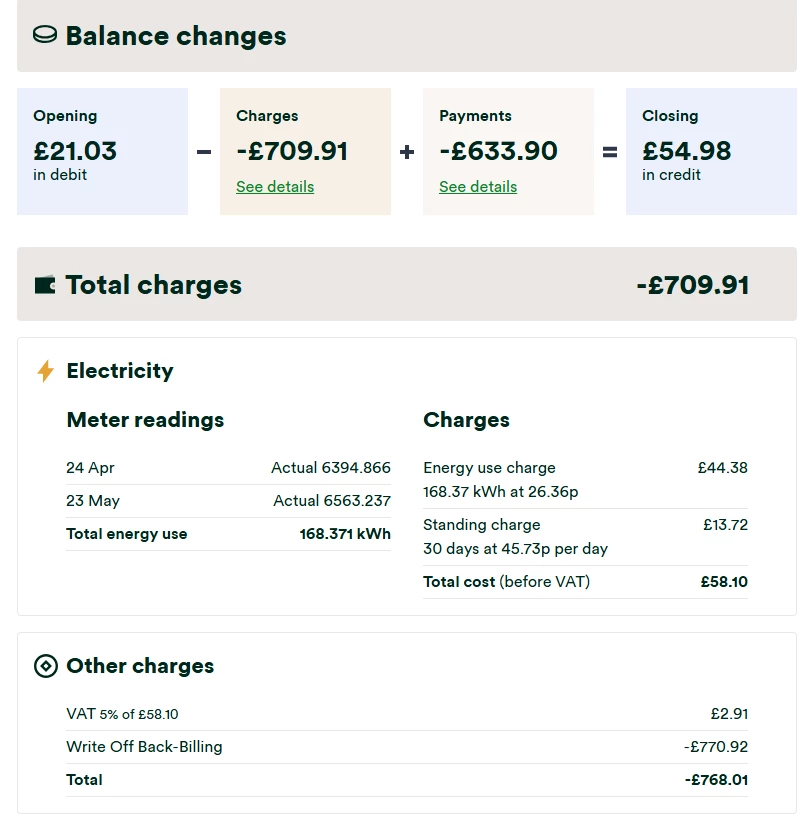This screenshot has height=824, width=806.
Task: Select the 23 May meter reading row
Action: [x=228, y=501]
